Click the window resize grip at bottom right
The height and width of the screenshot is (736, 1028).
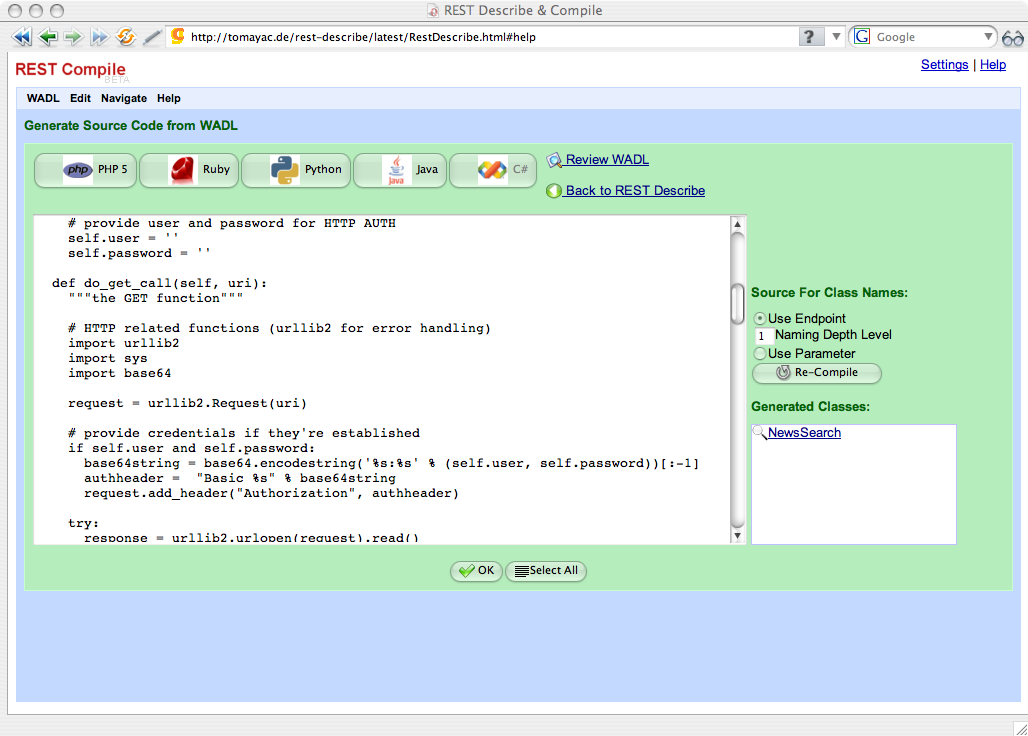(x=1020, y=728)
